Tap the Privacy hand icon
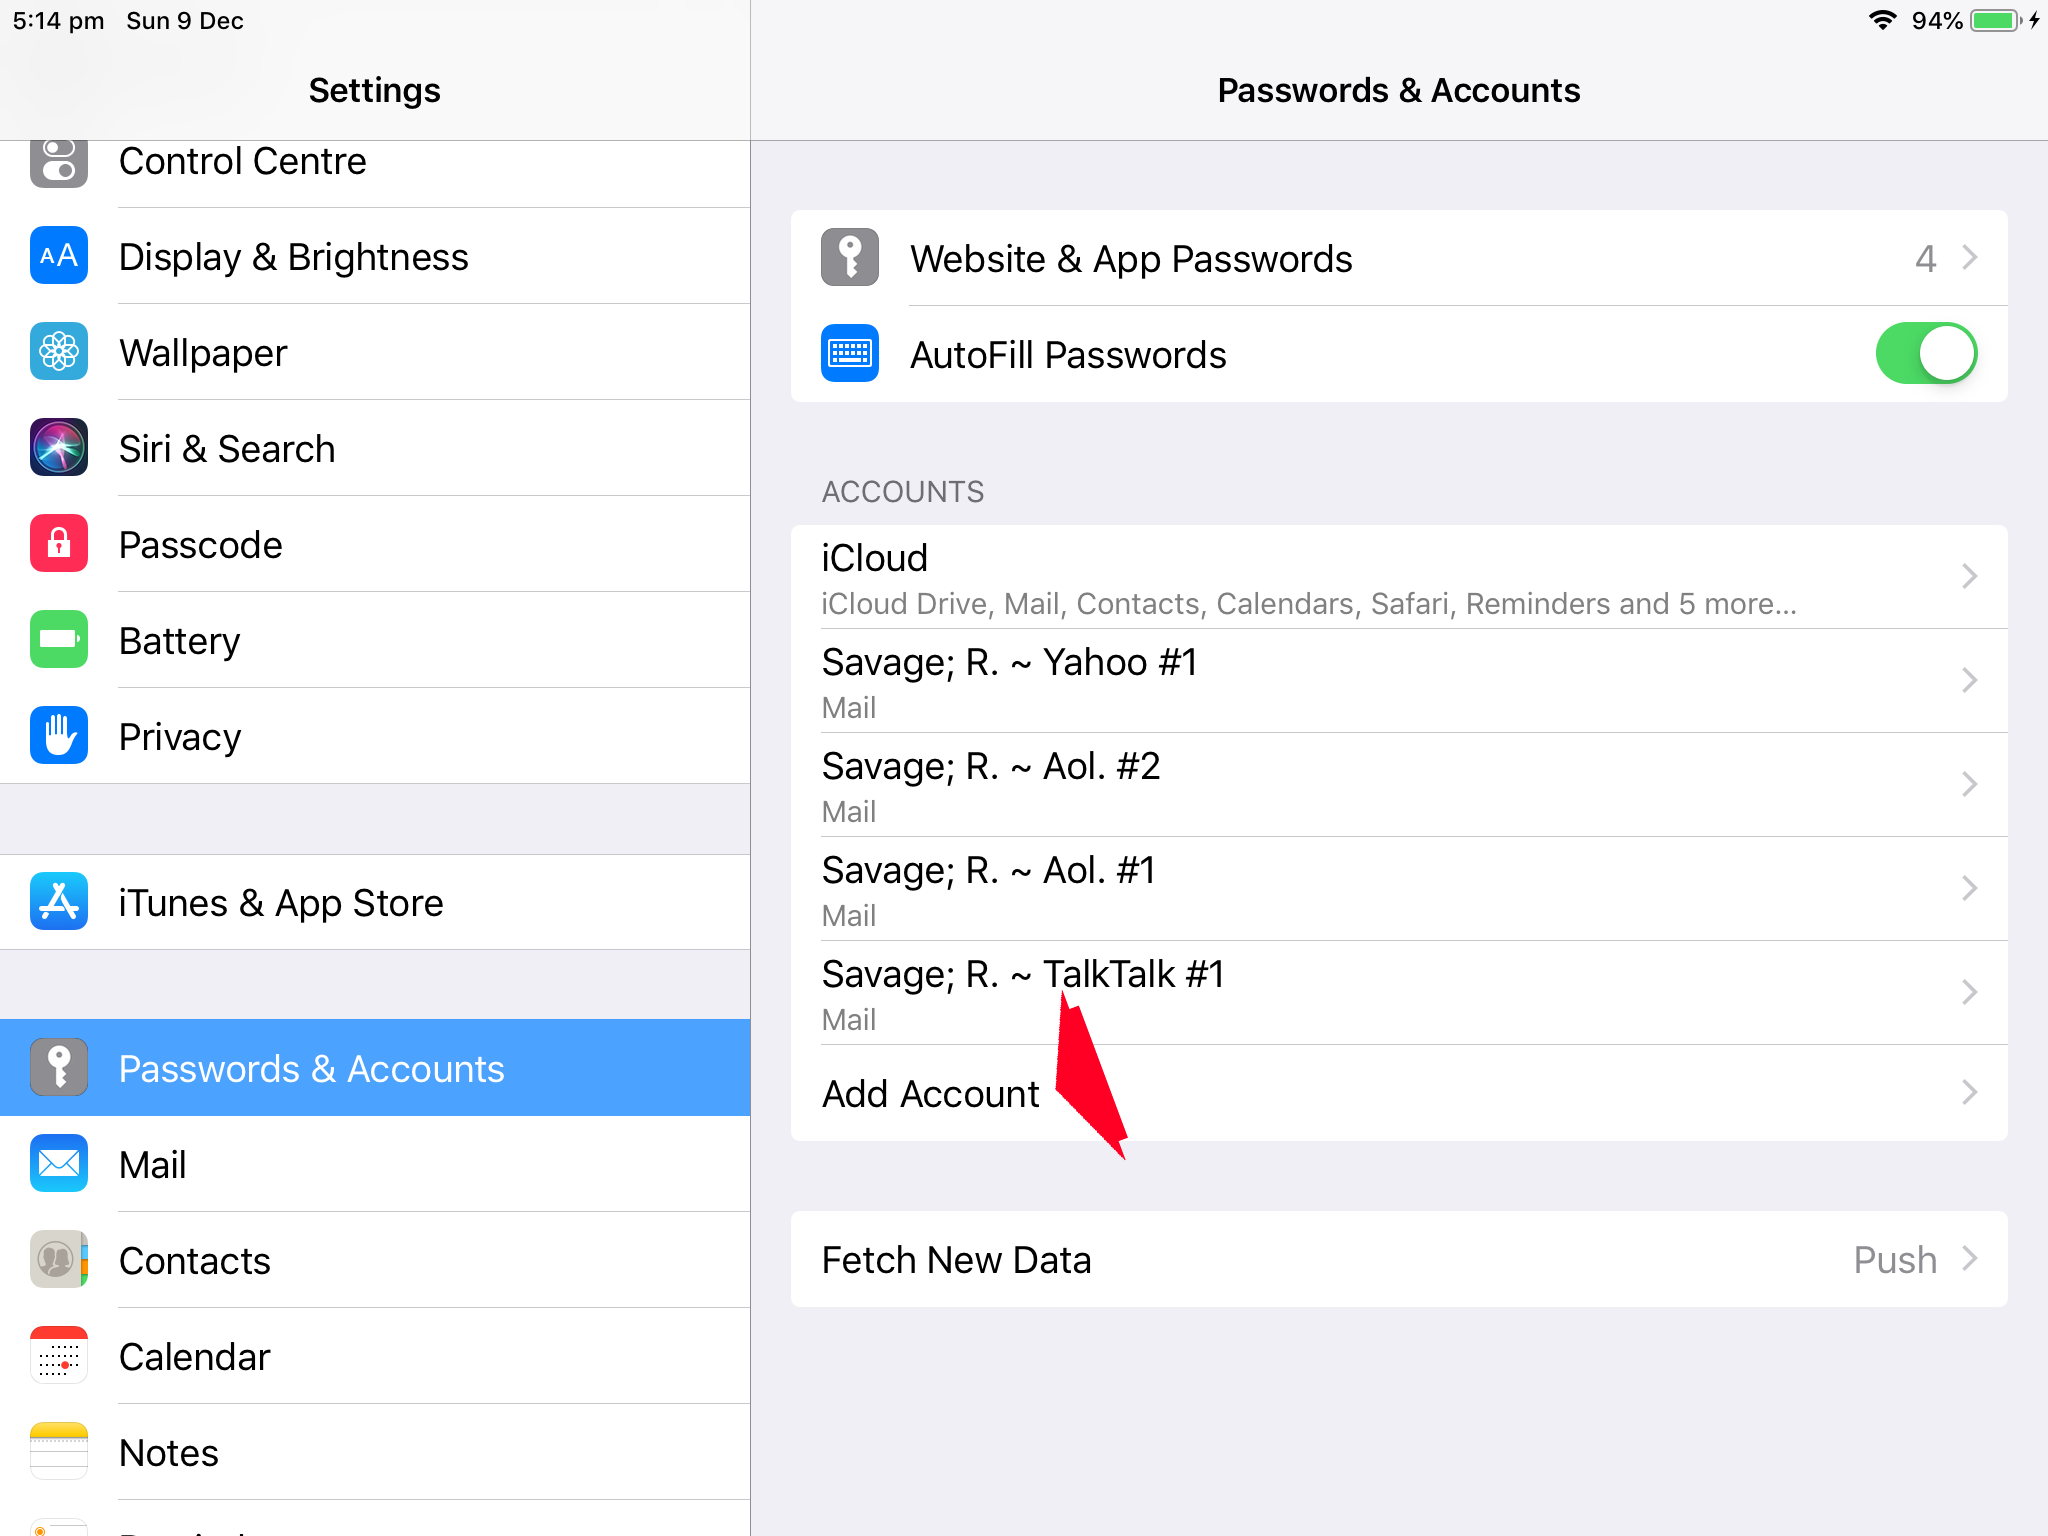This screenshot has height=1536, width=2048. click(59, 736)
